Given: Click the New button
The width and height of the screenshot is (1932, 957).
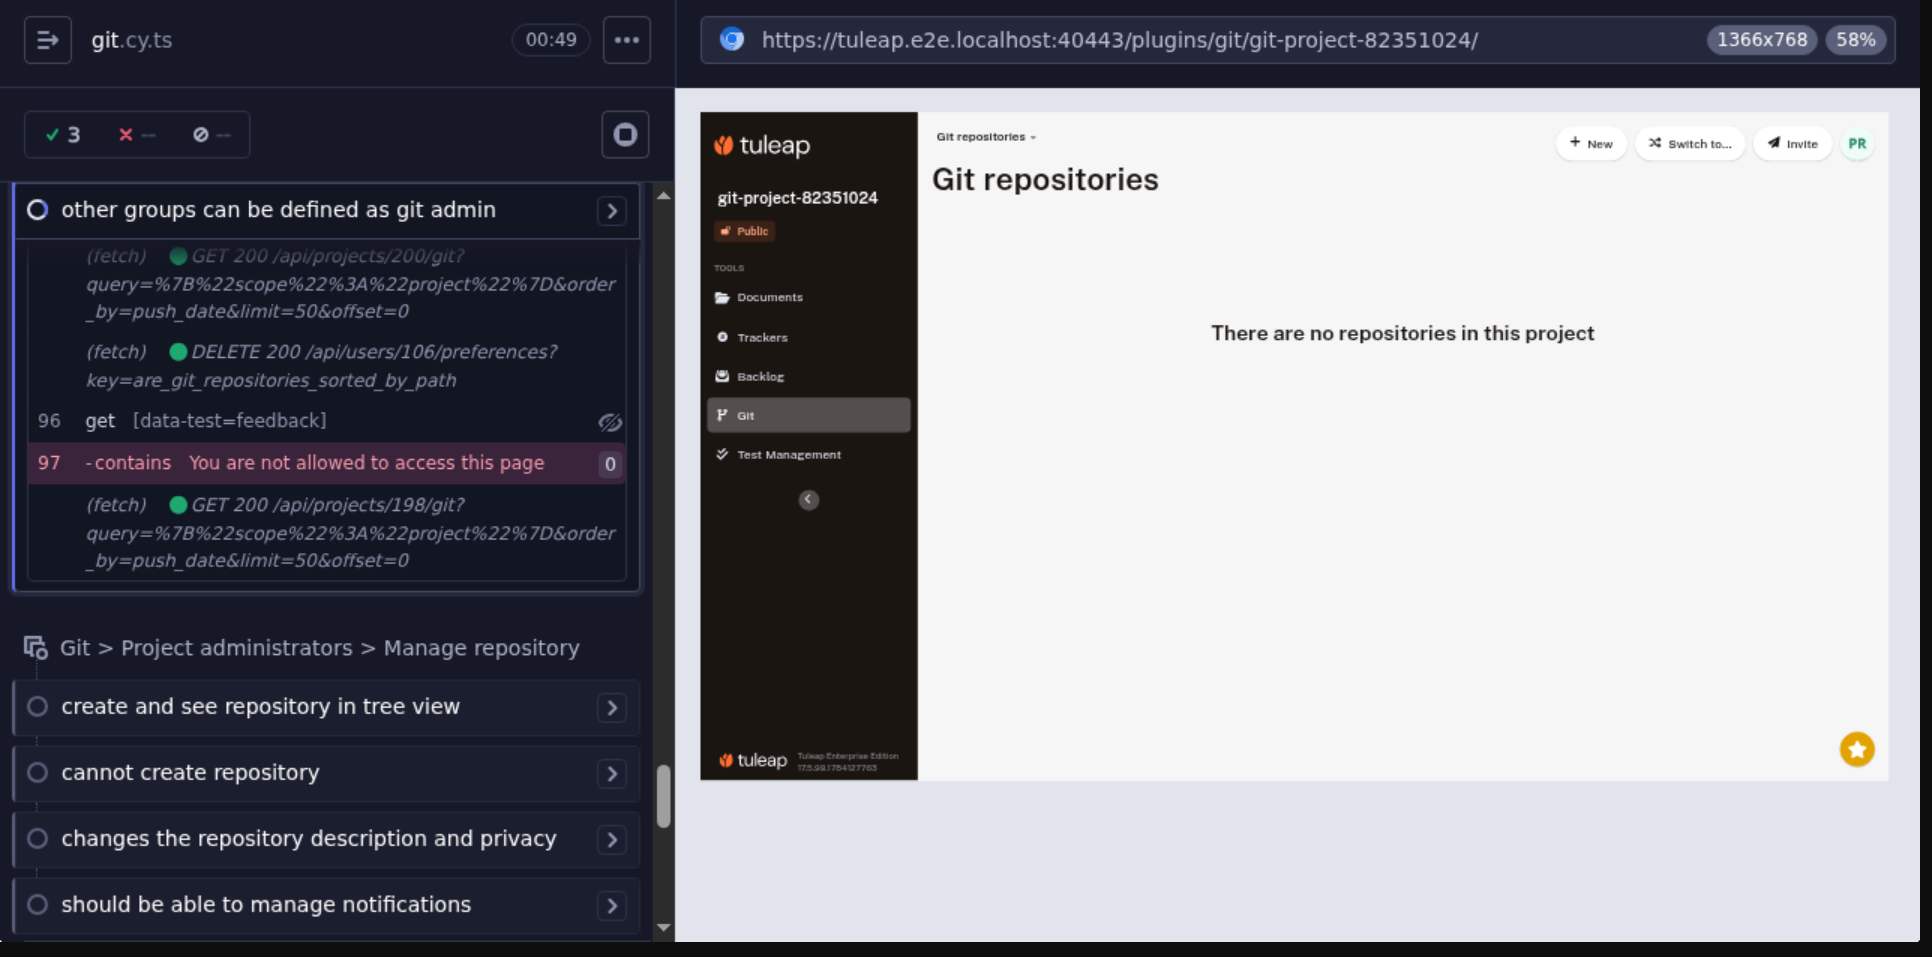Looking at the screenshot, I should pos(1591,144).
